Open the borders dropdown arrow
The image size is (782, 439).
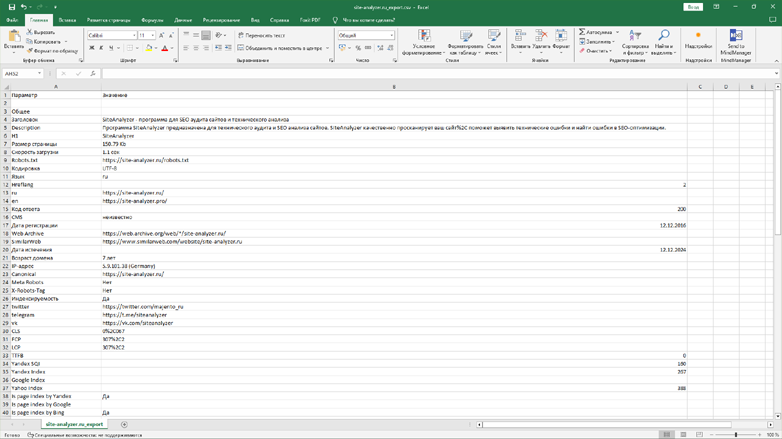(x=138, y=48)
